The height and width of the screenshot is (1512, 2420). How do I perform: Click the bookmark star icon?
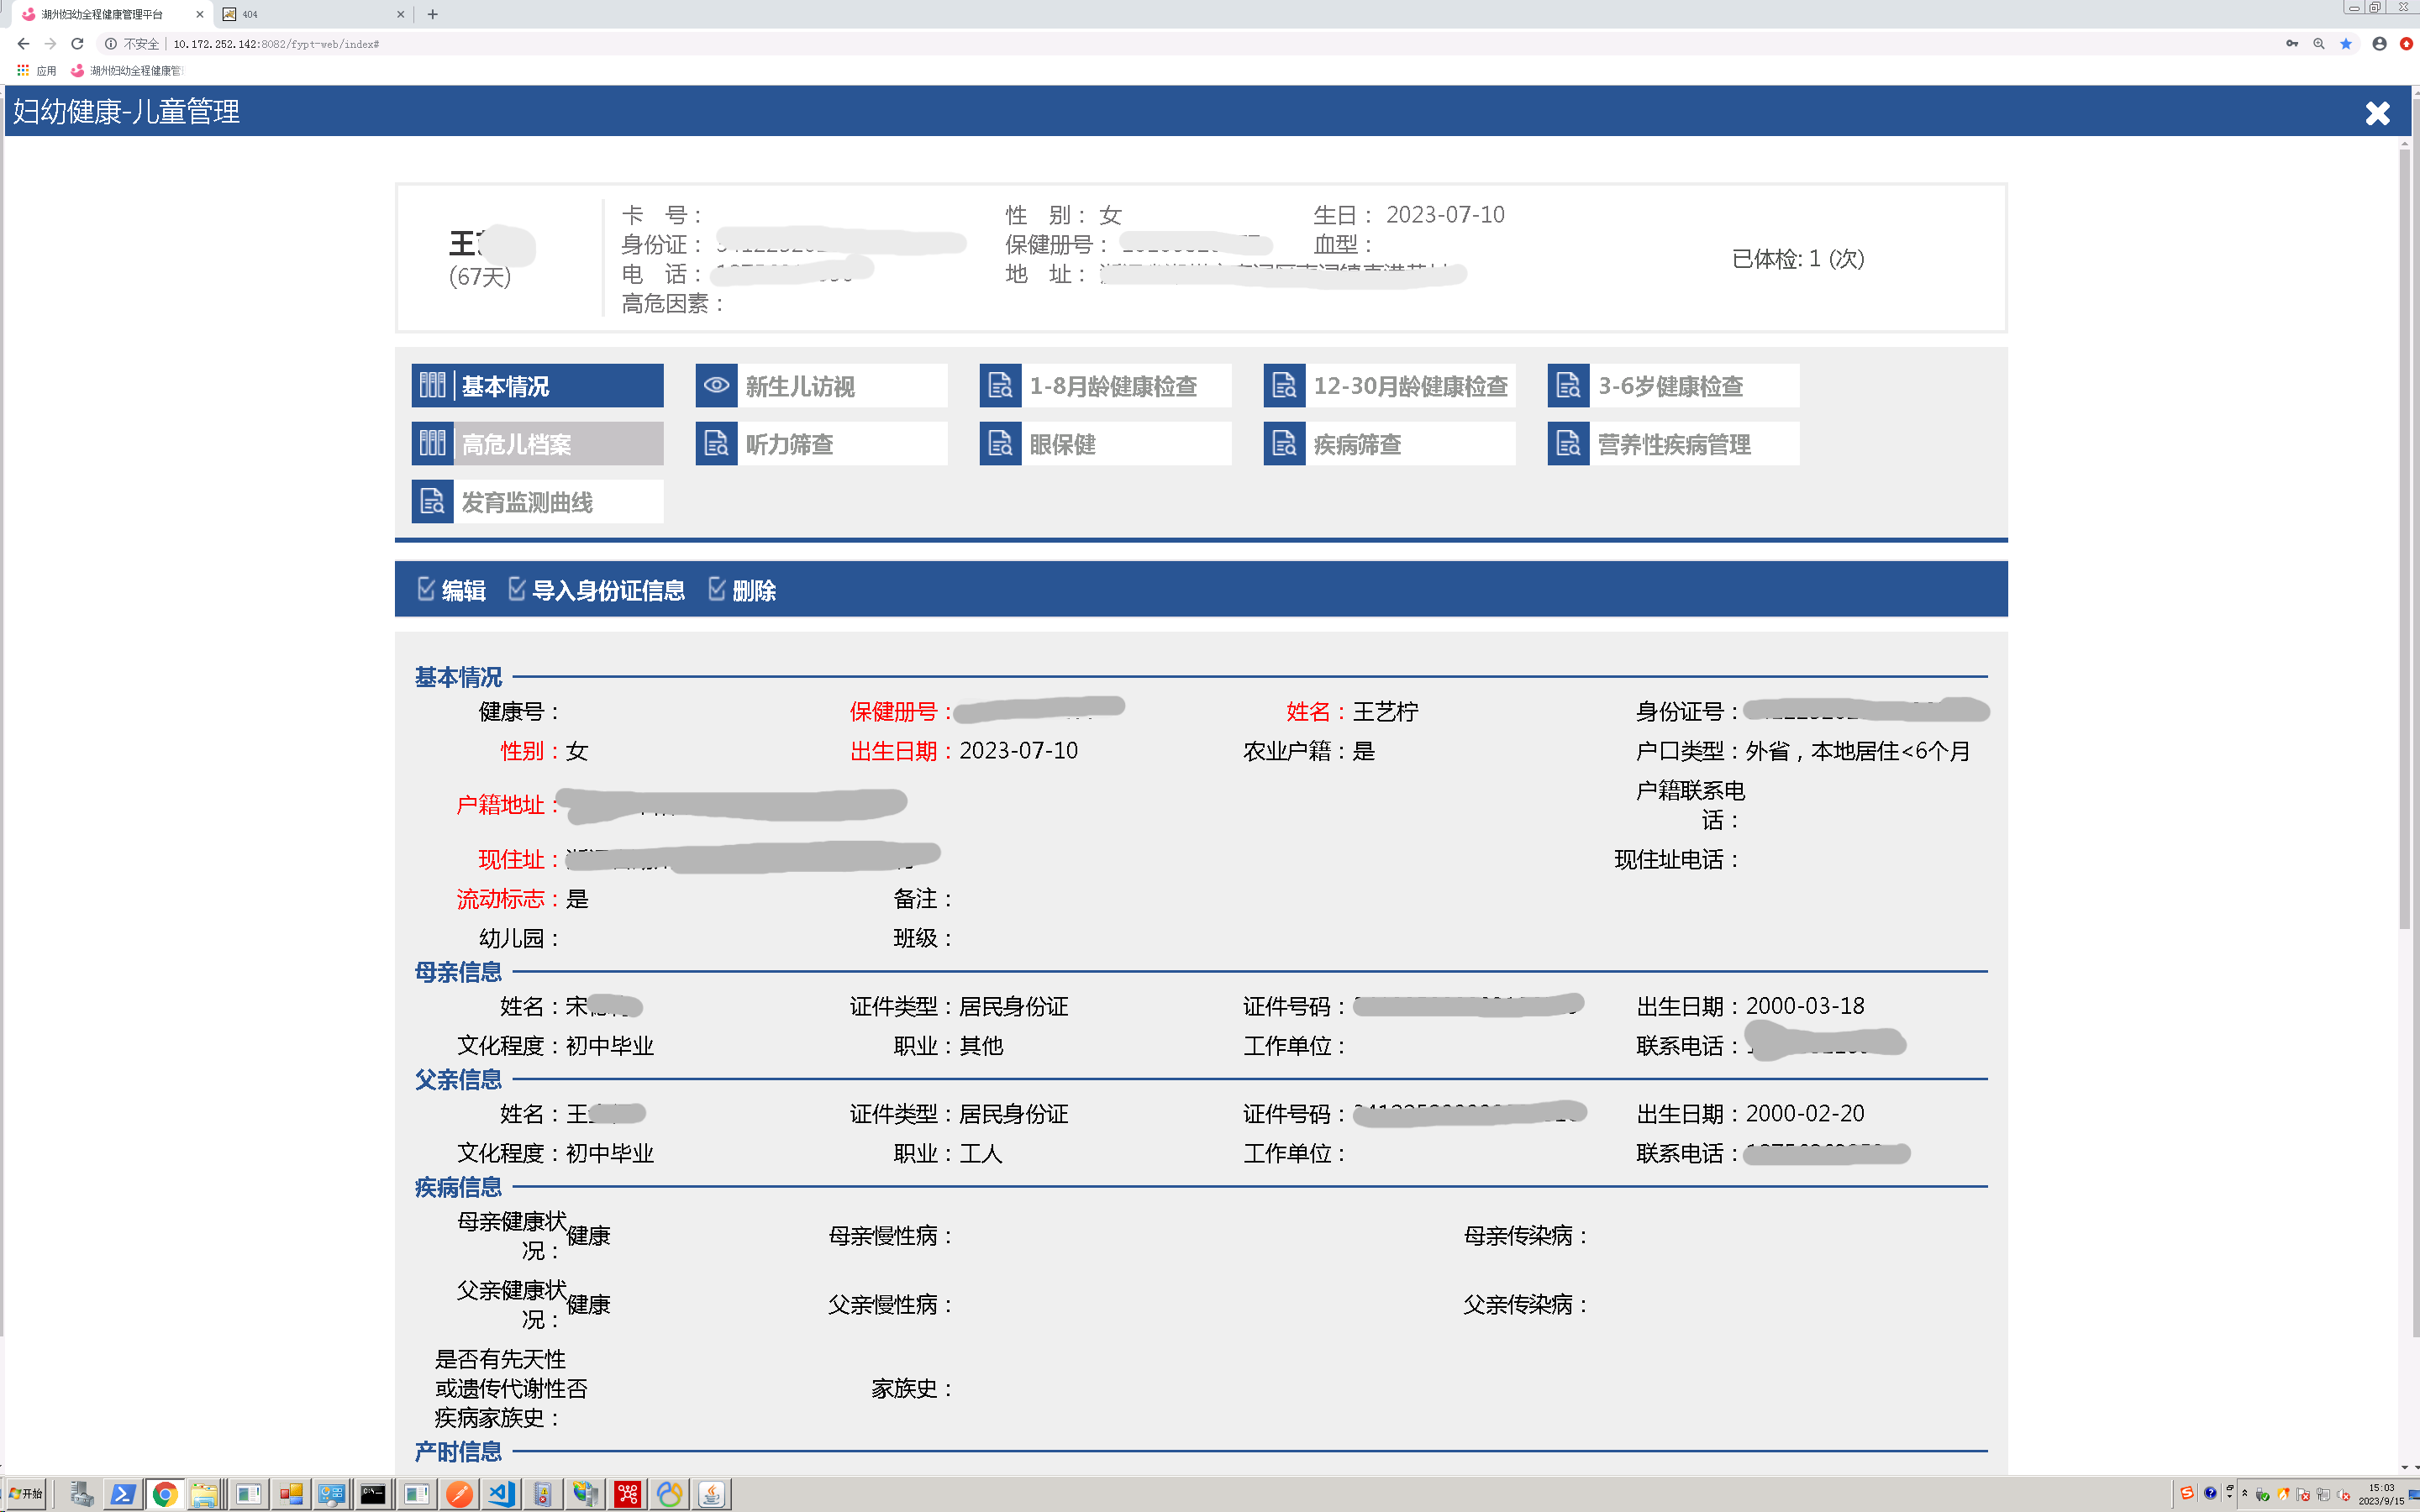tap(2346, 44)
